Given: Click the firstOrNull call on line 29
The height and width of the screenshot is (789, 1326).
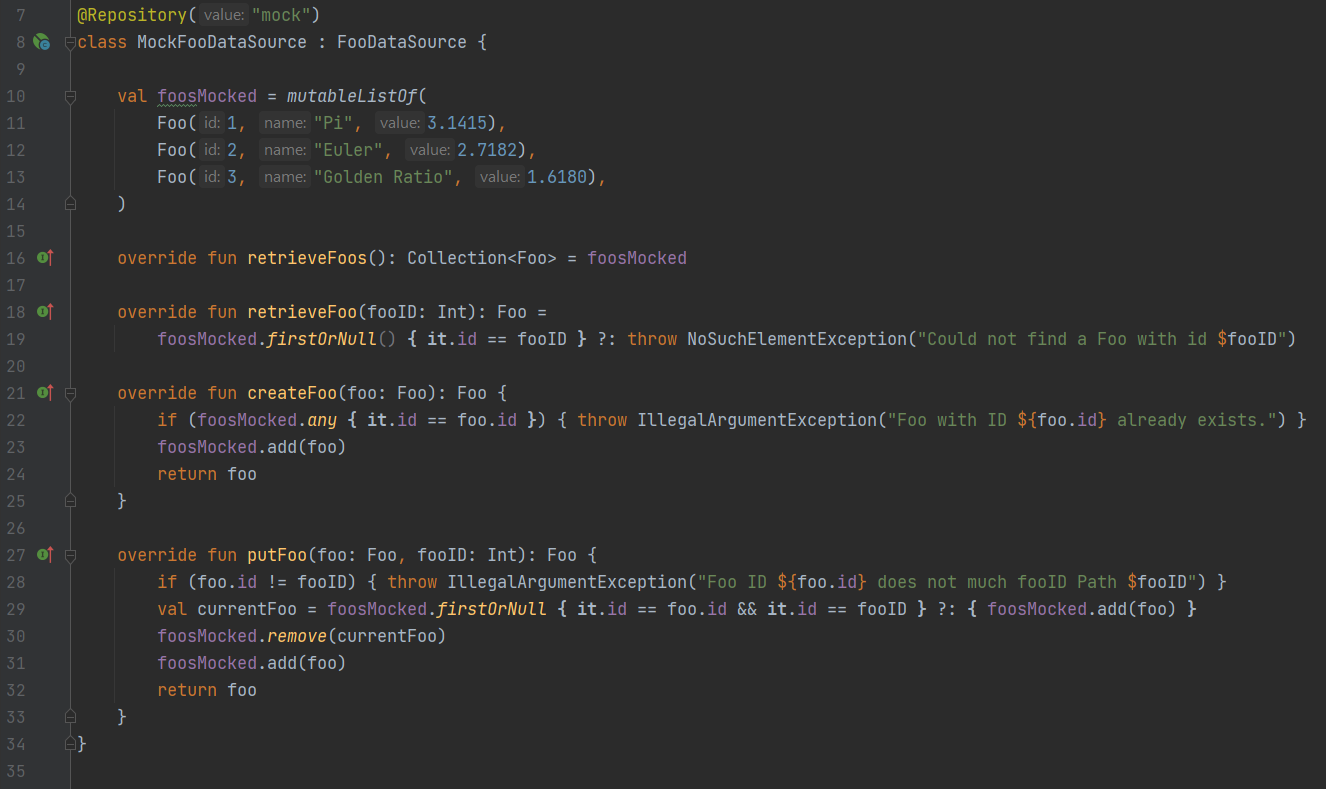Looking at the screenshot, I should 492,609.
